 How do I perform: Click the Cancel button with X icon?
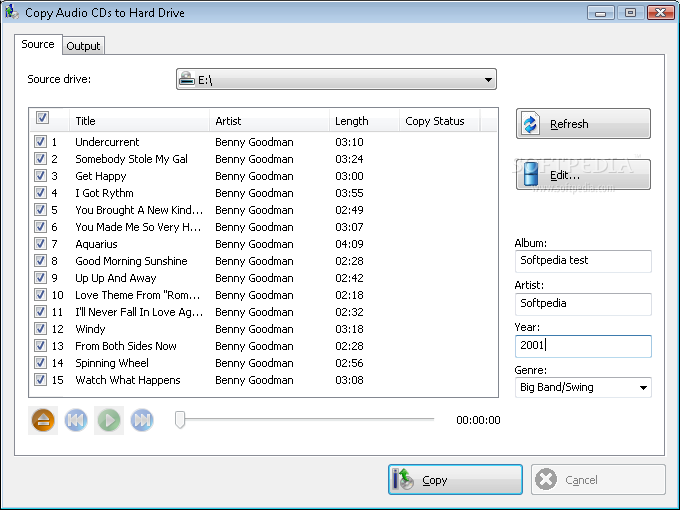click(x=598, y=480)
